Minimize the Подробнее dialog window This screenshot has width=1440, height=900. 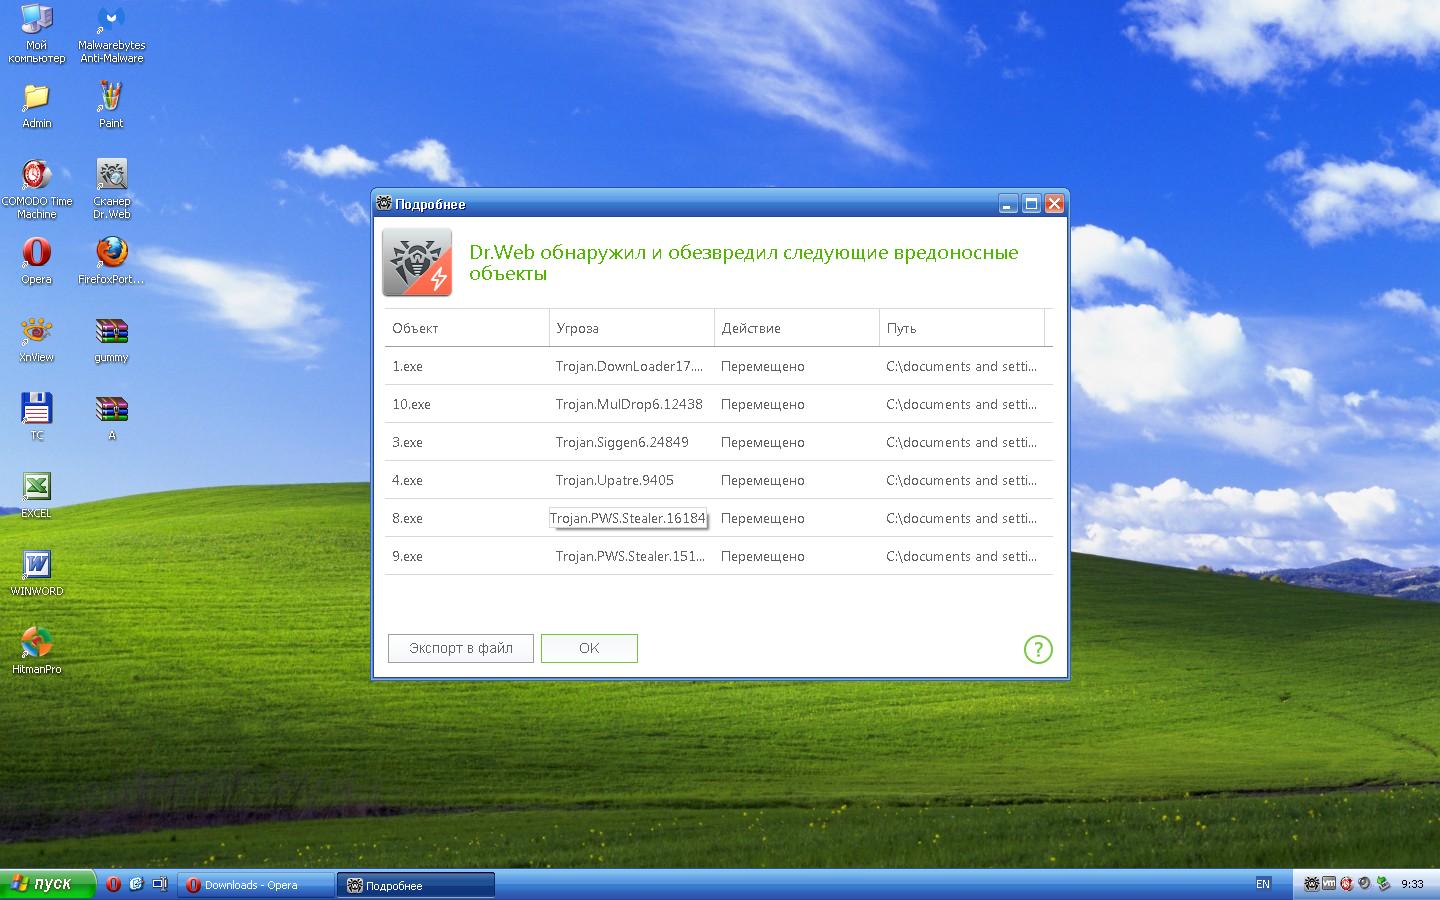1009,203
